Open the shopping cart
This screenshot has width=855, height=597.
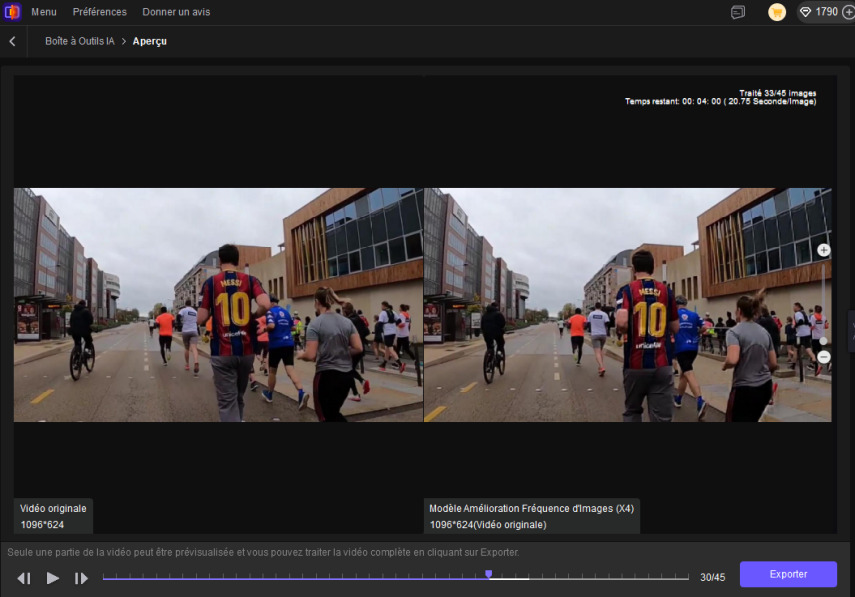tap(777, 12)
